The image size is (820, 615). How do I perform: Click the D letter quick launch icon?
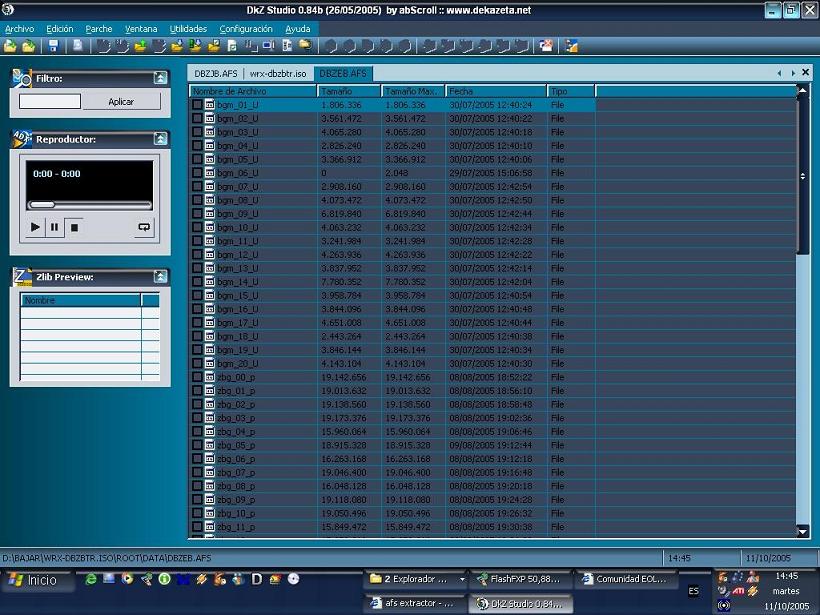click(257, 579)
